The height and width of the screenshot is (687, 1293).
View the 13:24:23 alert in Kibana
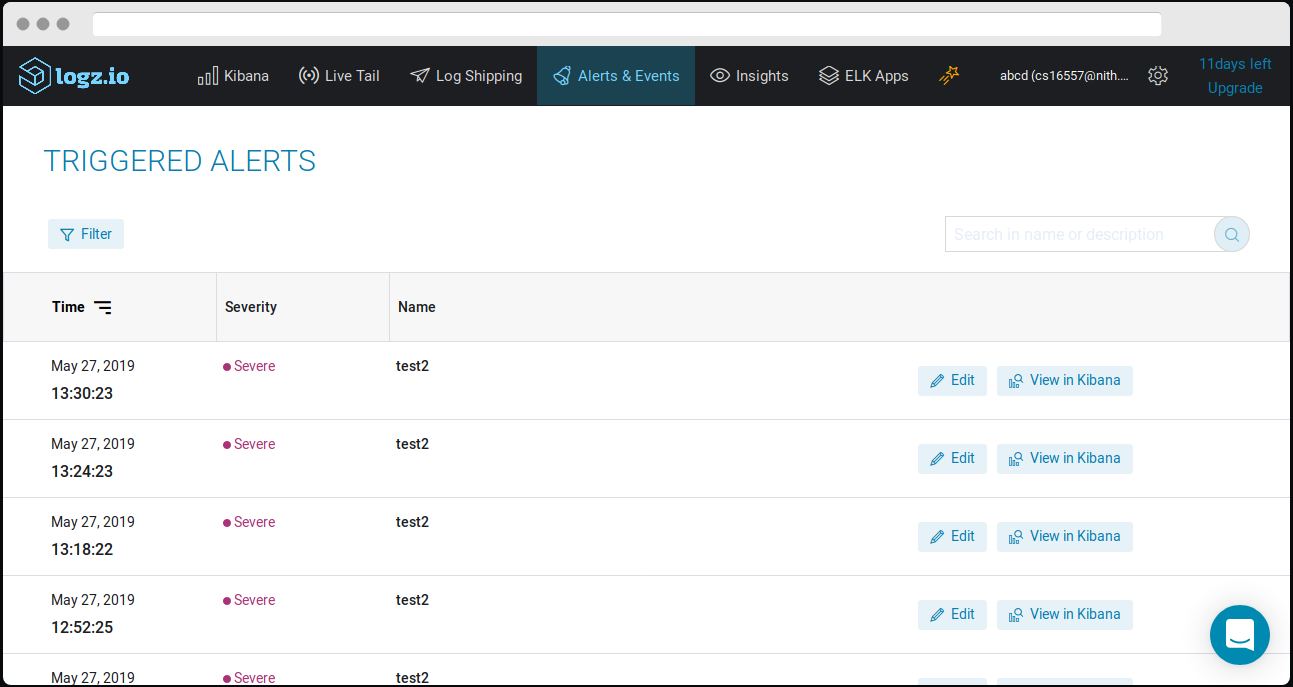tap(1065, 459)
